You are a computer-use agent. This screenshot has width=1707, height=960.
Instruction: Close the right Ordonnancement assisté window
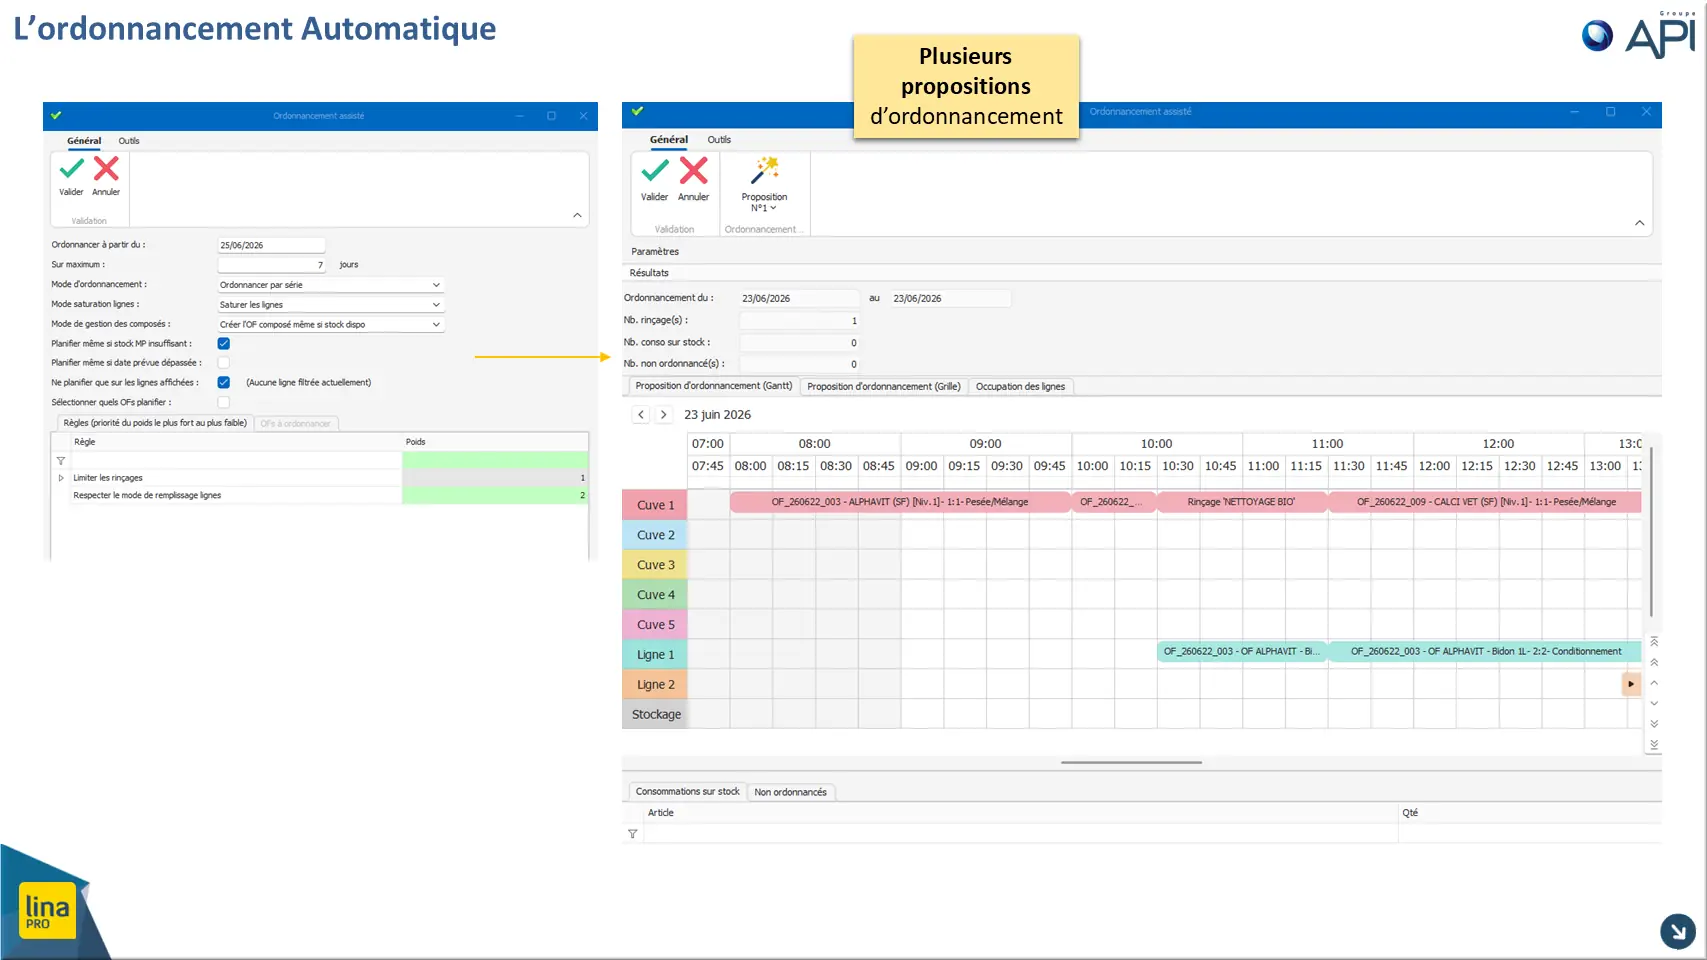coord(1646,112)
